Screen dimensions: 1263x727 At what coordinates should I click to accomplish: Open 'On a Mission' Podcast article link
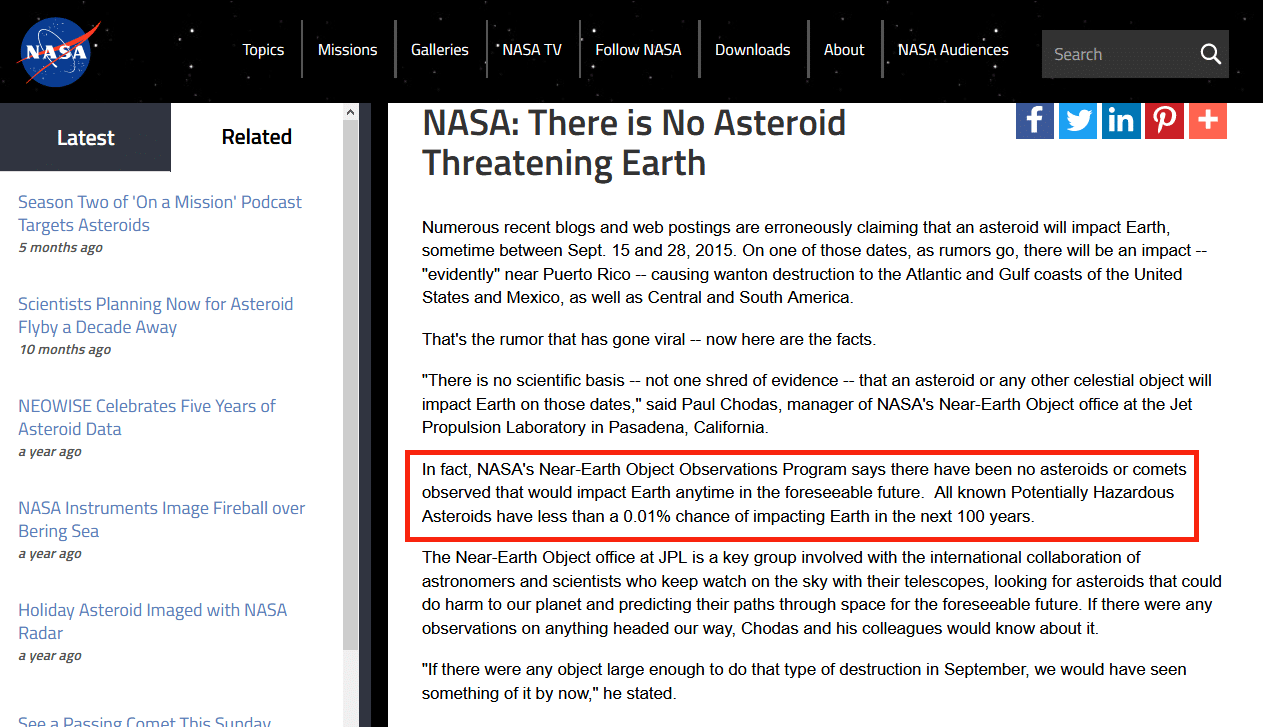click(159, 213)
